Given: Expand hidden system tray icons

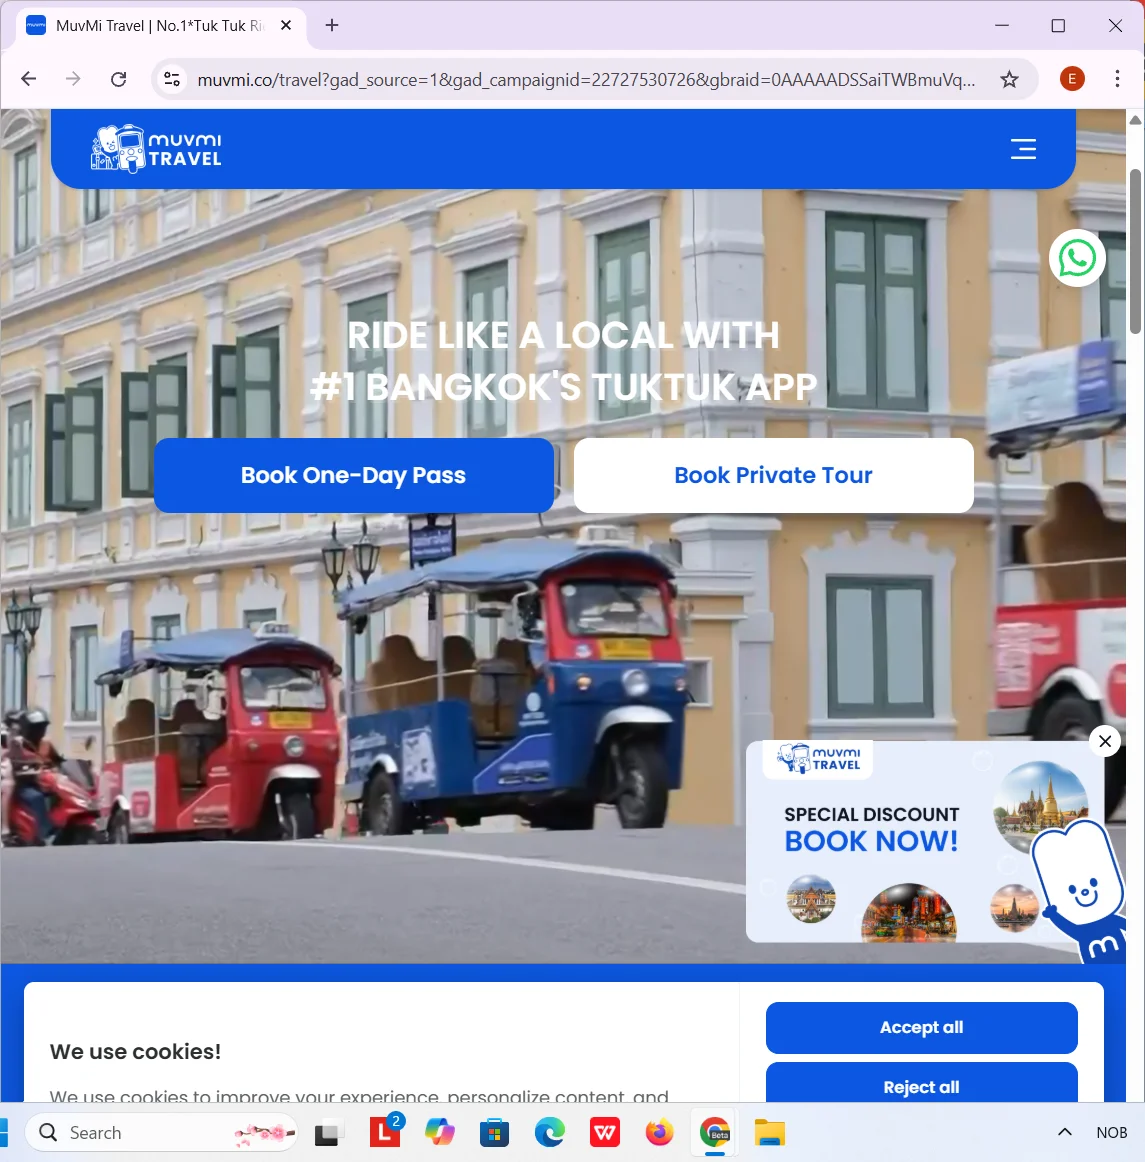Looking at the screenshot, I should click(x=1064, y=1132).
